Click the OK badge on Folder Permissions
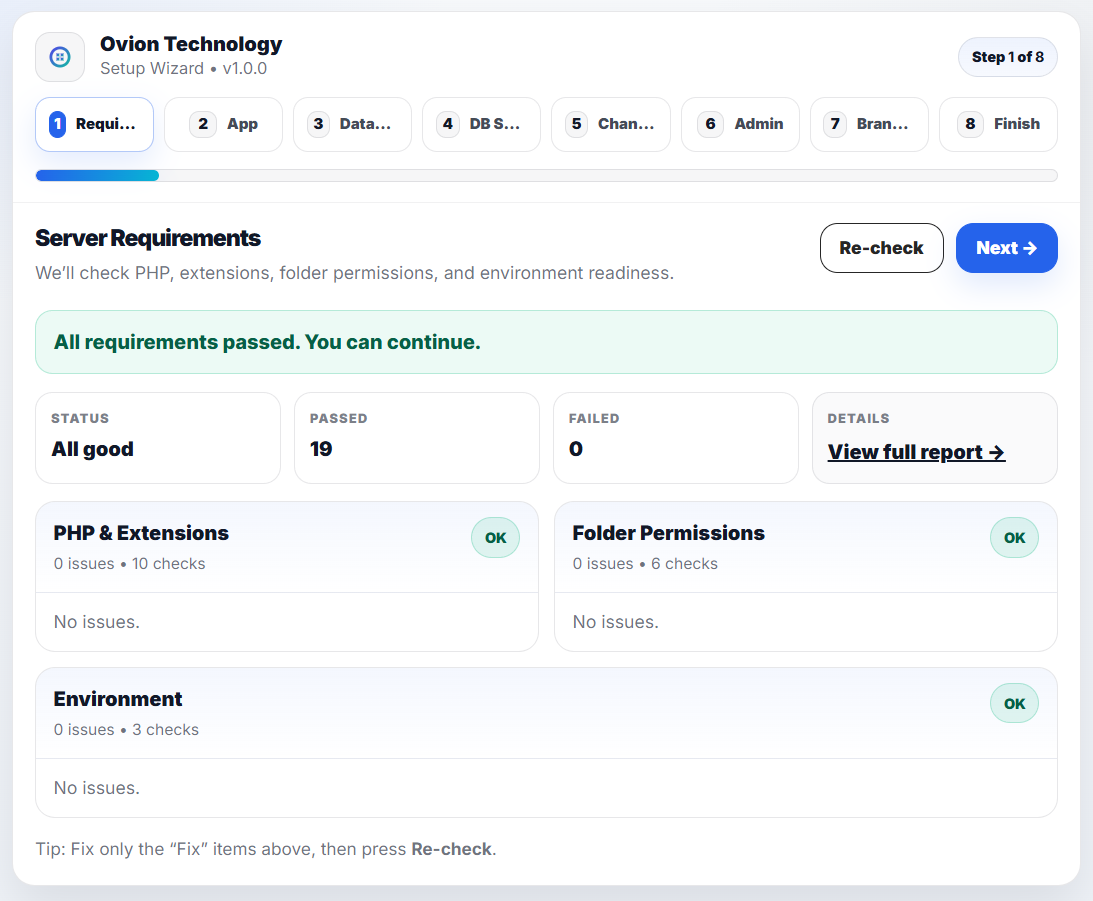The width and height of the screenshot is (1093, 901). tap(1014, 537)
